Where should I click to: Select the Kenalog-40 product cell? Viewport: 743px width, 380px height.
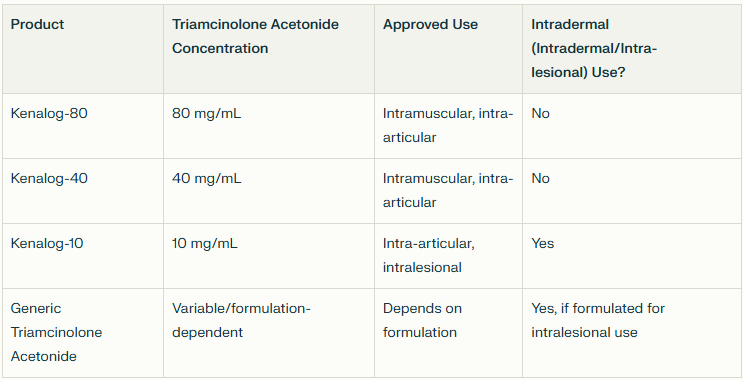pos(83,191)
